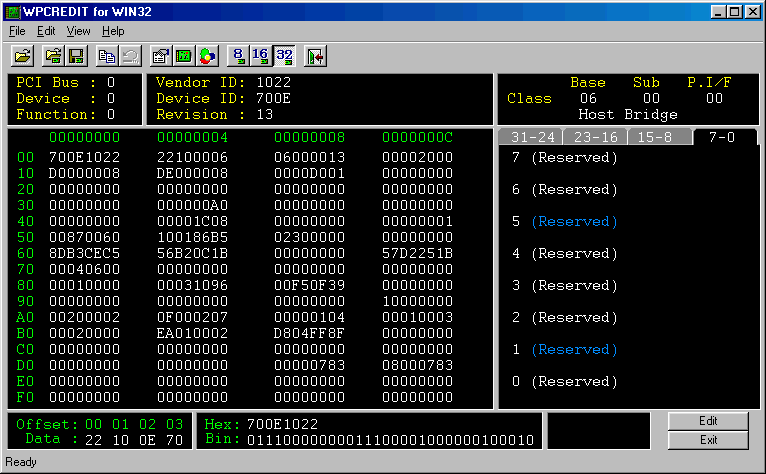Screen dimensions: 766x474
Task: Select register value 08000783
Action: pyautogui.click(x=417, y=366)
